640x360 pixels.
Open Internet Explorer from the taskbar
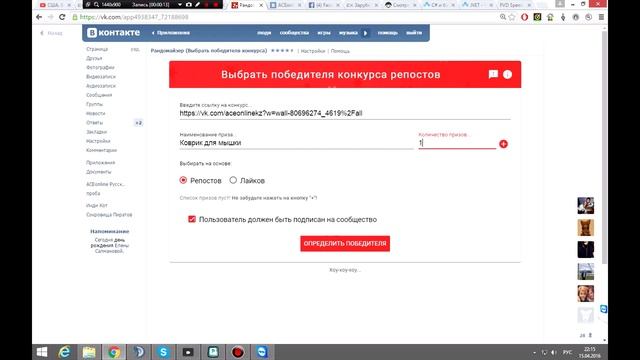[x=64, y=352]
